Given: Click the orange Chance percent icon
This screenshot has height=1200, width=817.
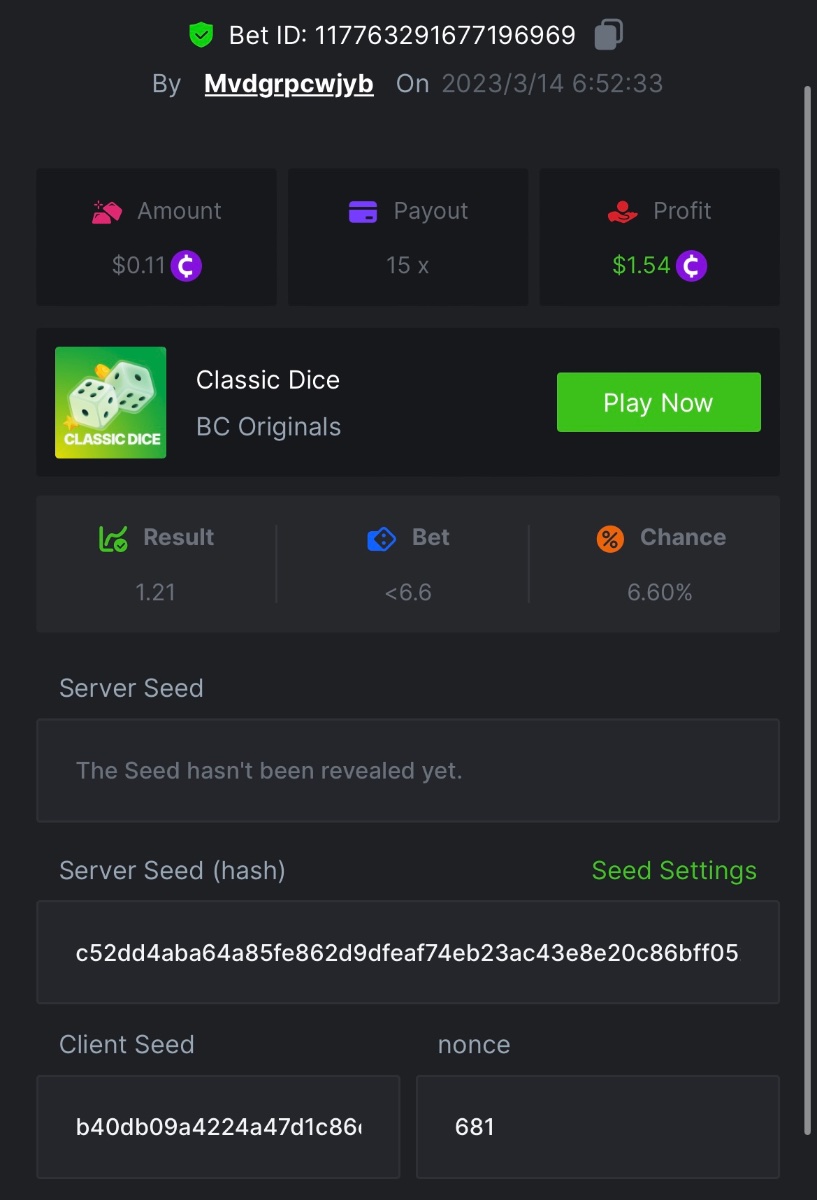Looking at the screenshot, I should click(x=610, y=539).
